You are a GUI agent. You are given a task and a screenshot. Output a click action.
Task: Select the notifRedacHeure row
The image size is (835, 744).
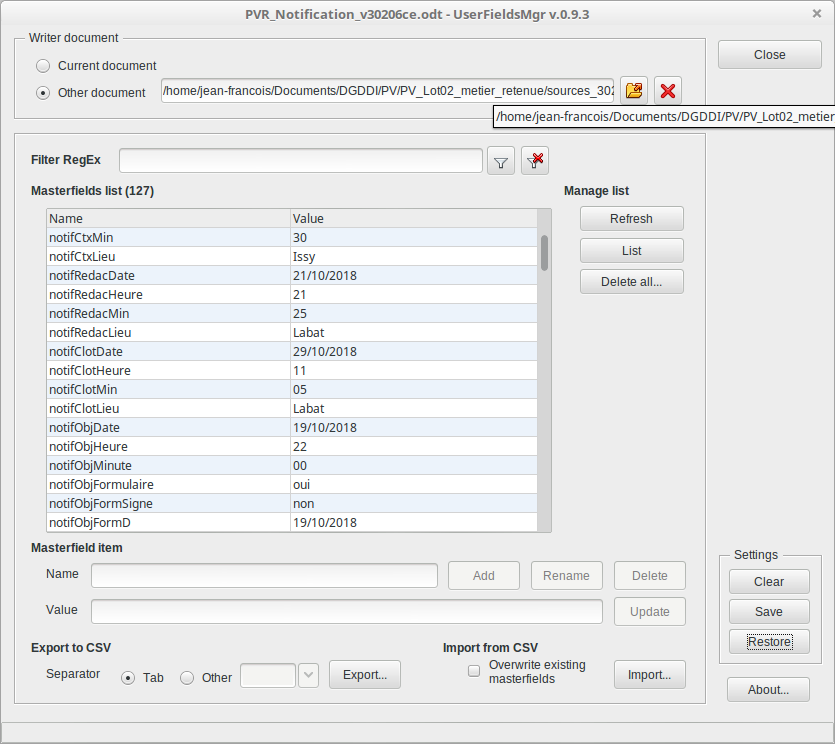click(292, 295)
